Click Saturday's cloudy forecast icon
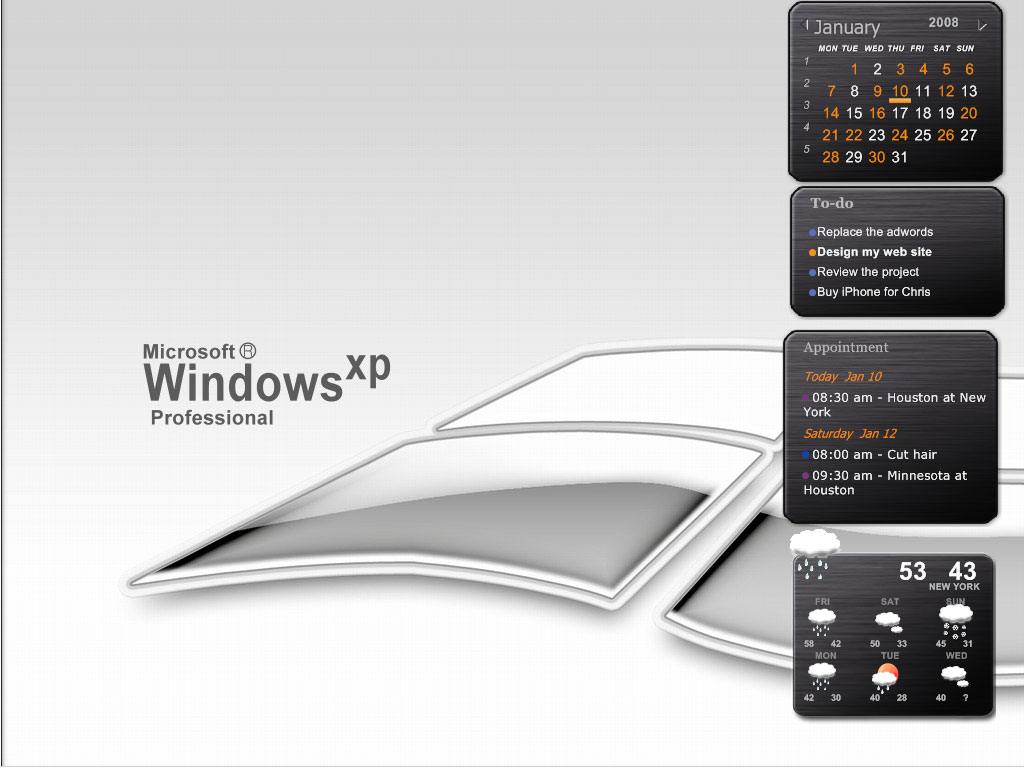 (889, 621)
